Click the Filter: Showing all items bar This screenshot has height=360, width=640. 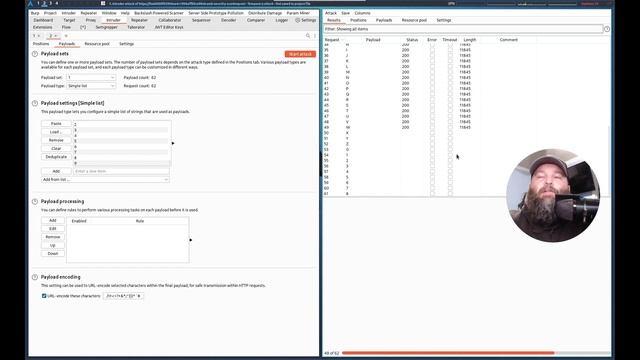[x=463, y=29]
